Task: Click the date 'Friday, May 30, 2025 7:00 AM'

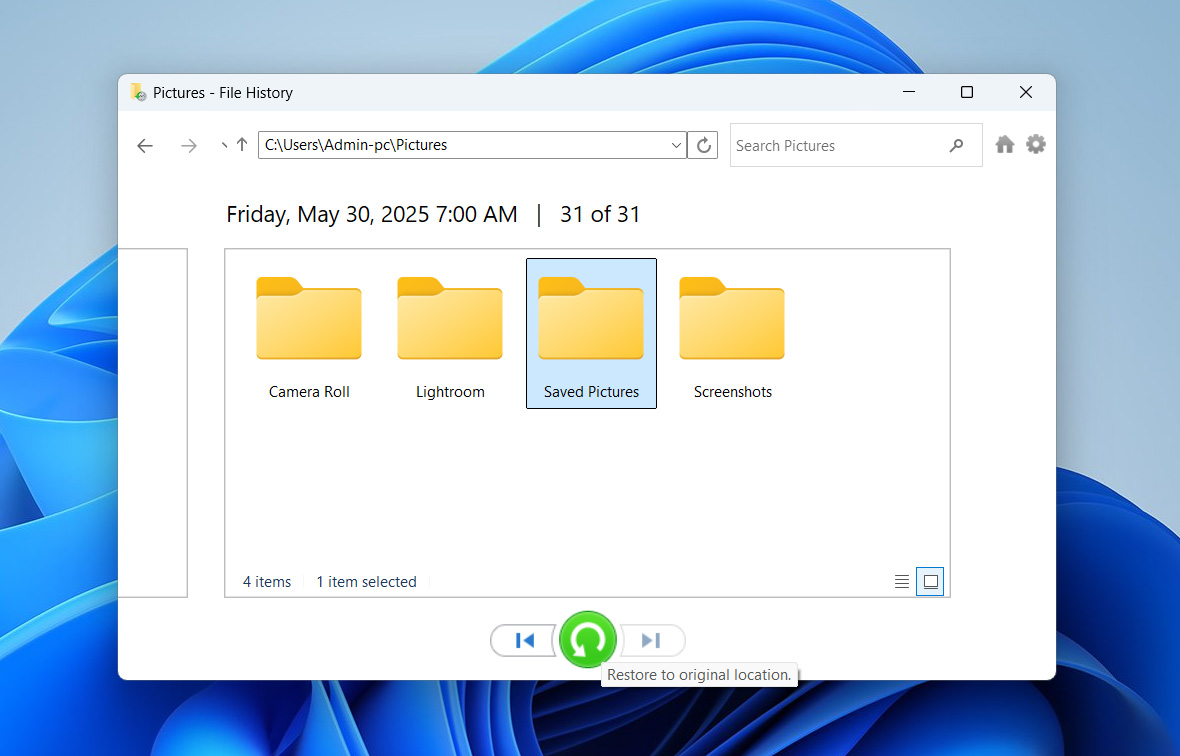Action: coord(372,214)
